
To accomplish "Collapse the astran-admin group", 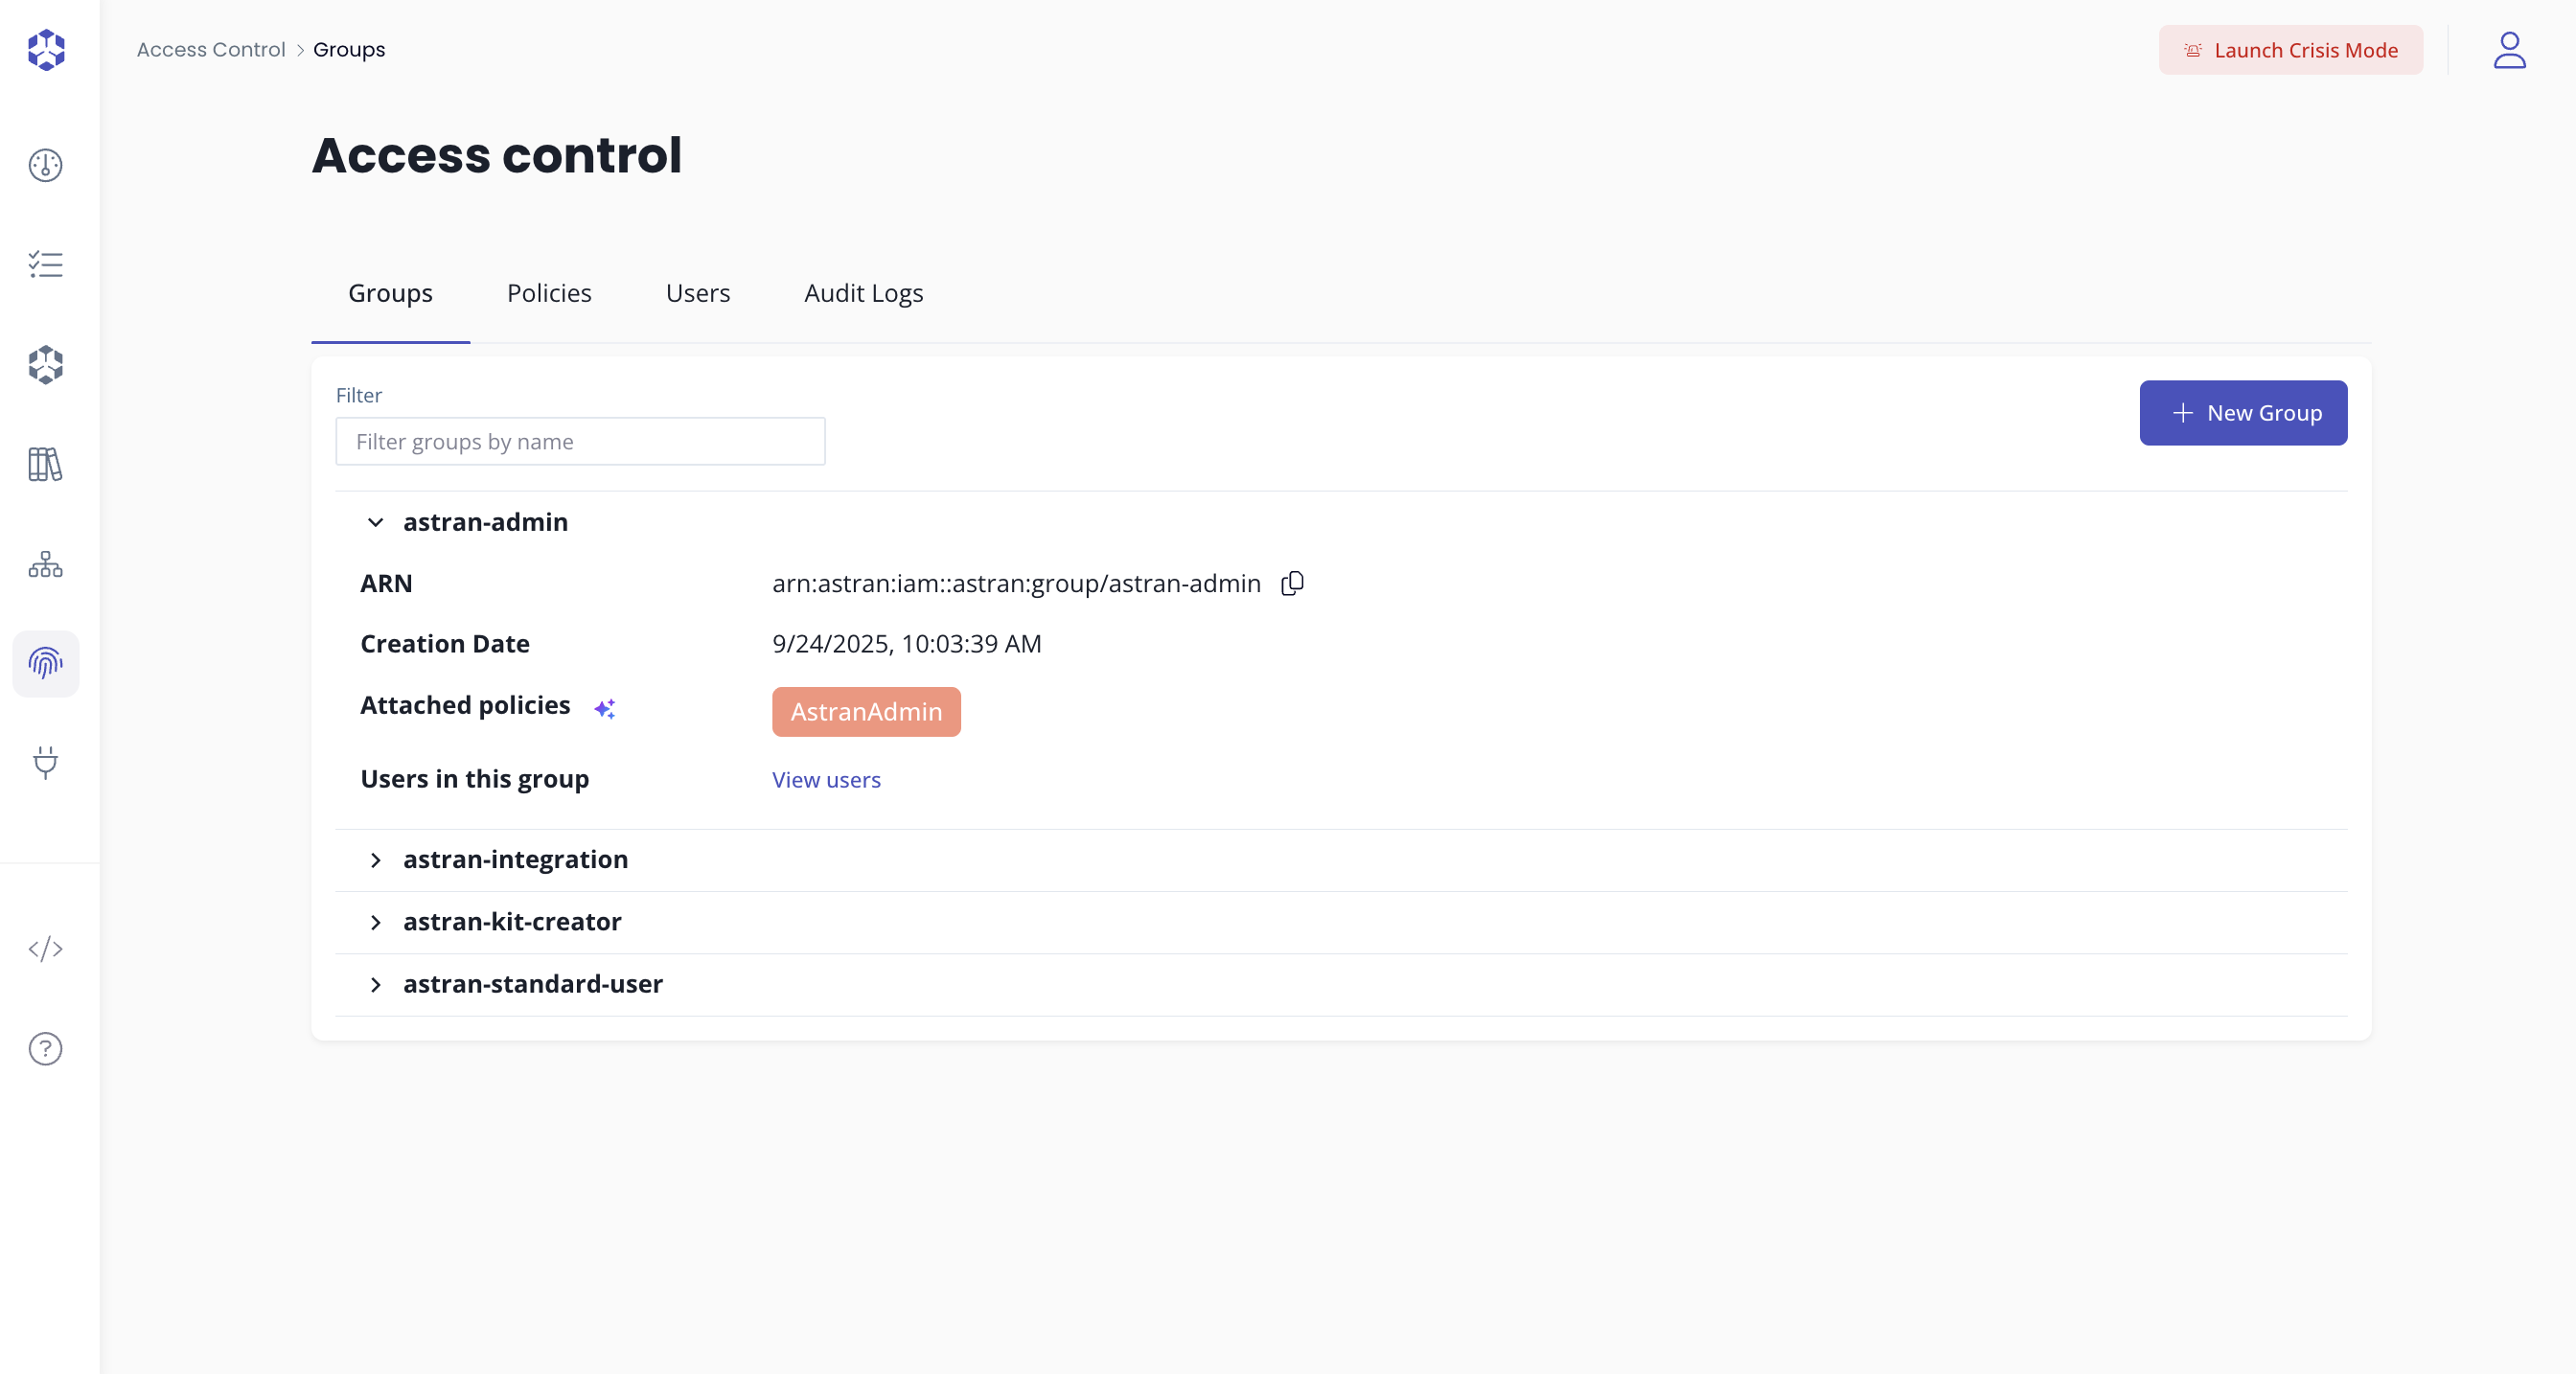I will click(x=376, y=522).
